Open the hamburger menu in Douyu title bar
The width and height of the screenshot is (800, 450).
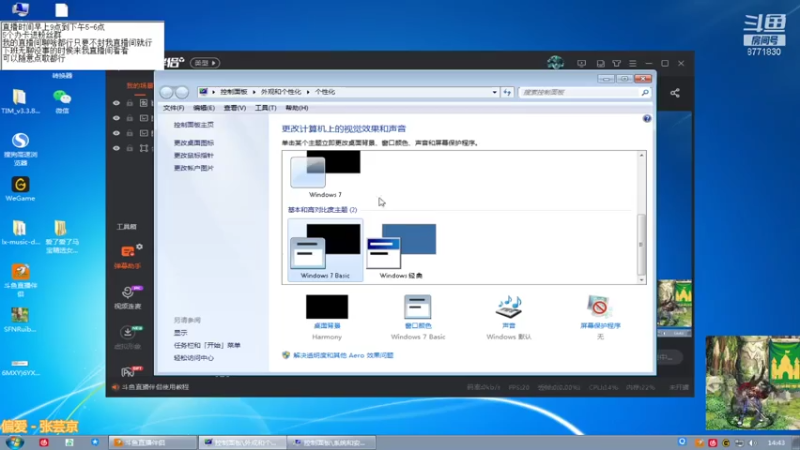[633, 63]
